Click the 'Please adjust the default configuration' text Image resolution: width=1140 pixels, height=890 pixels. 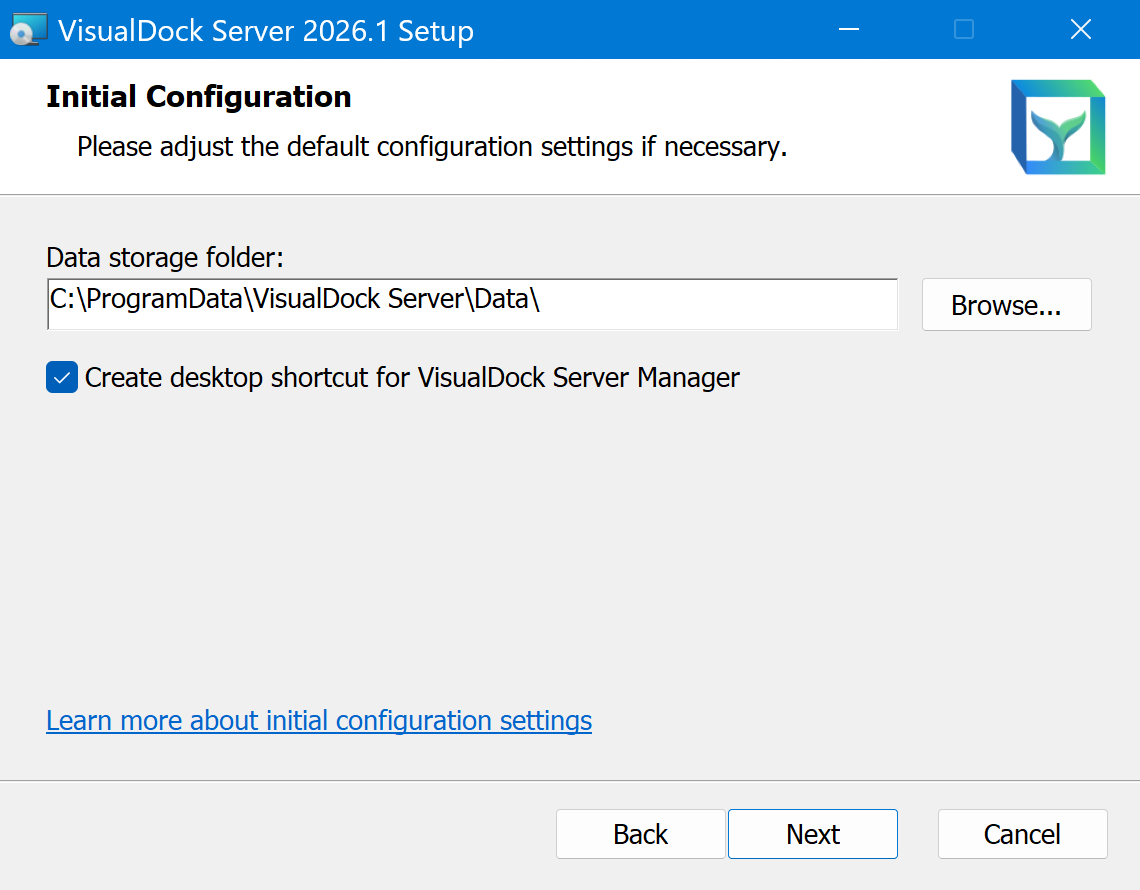[x=432, y=147]
